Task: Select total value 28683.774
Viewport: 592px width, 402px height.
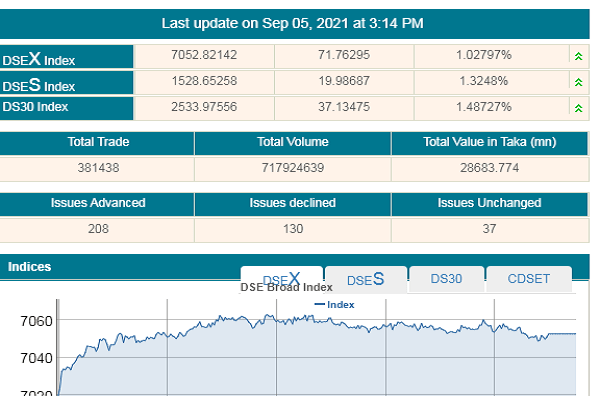Action: point(489,168)
